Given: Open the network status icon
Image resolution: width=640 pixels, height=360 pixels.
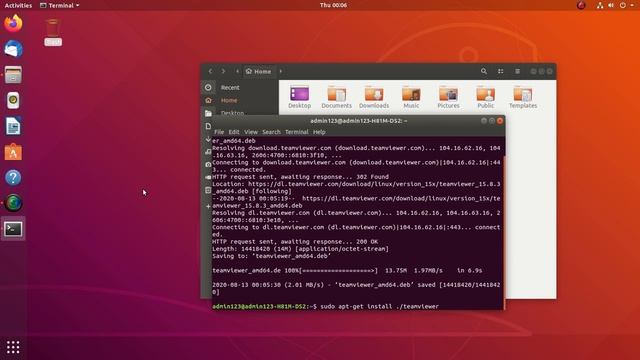Looking at the screenshot, I should click(600, 5).
